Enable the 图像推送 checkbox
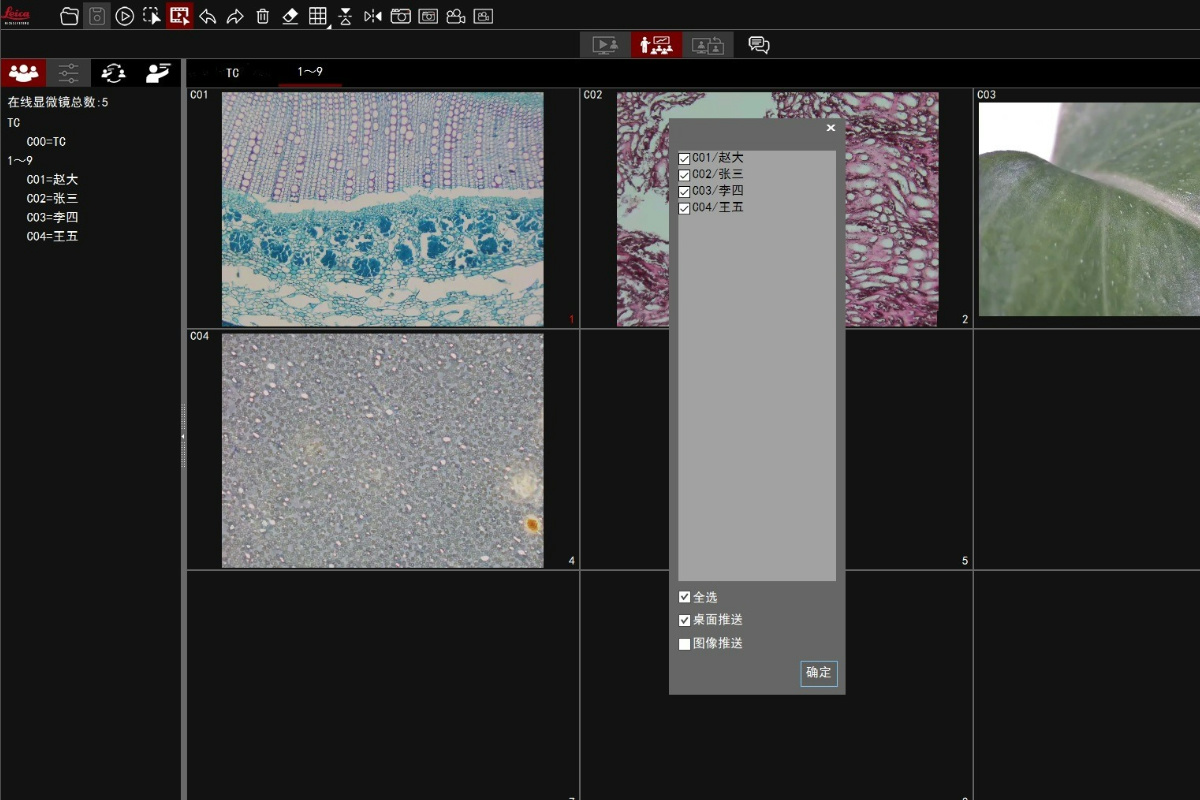The height and width of the screenshot is (800, 1200). coord(684,644)
